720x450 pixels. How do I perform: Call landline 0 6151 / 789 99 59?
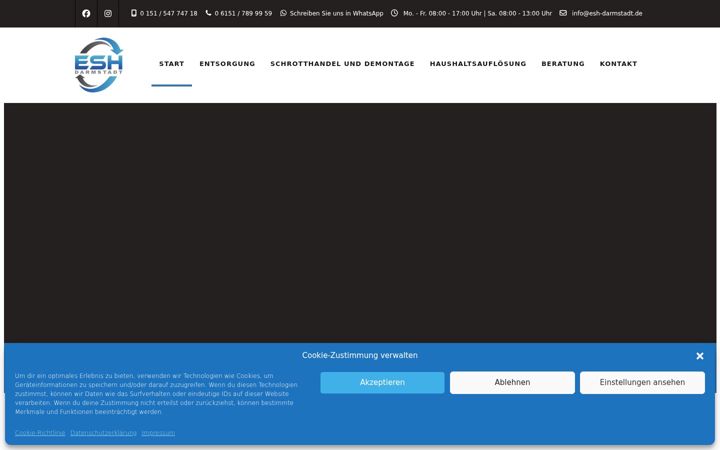pos(243,13)
